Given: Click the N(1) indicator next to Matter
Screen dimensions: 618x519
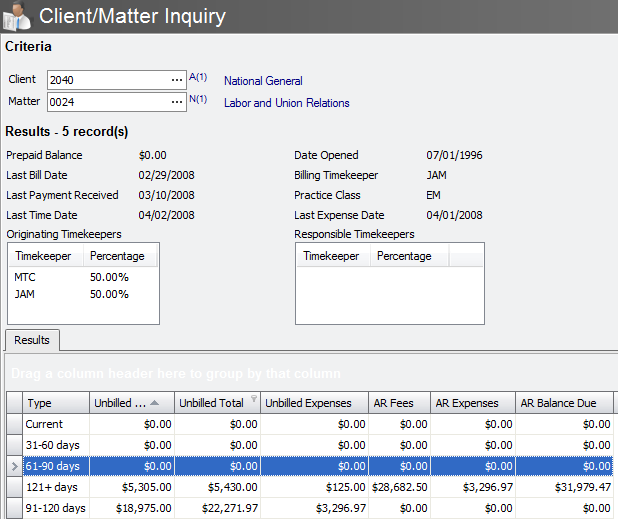Looking at the screenshot, I should click(x=197, y=99).
